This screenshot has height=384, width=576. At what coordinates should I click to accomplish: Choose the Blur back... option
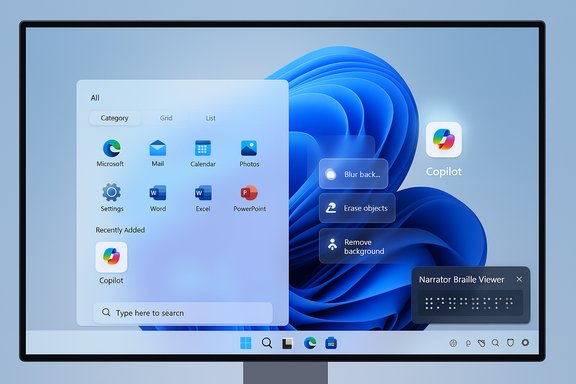pos(353,174)
